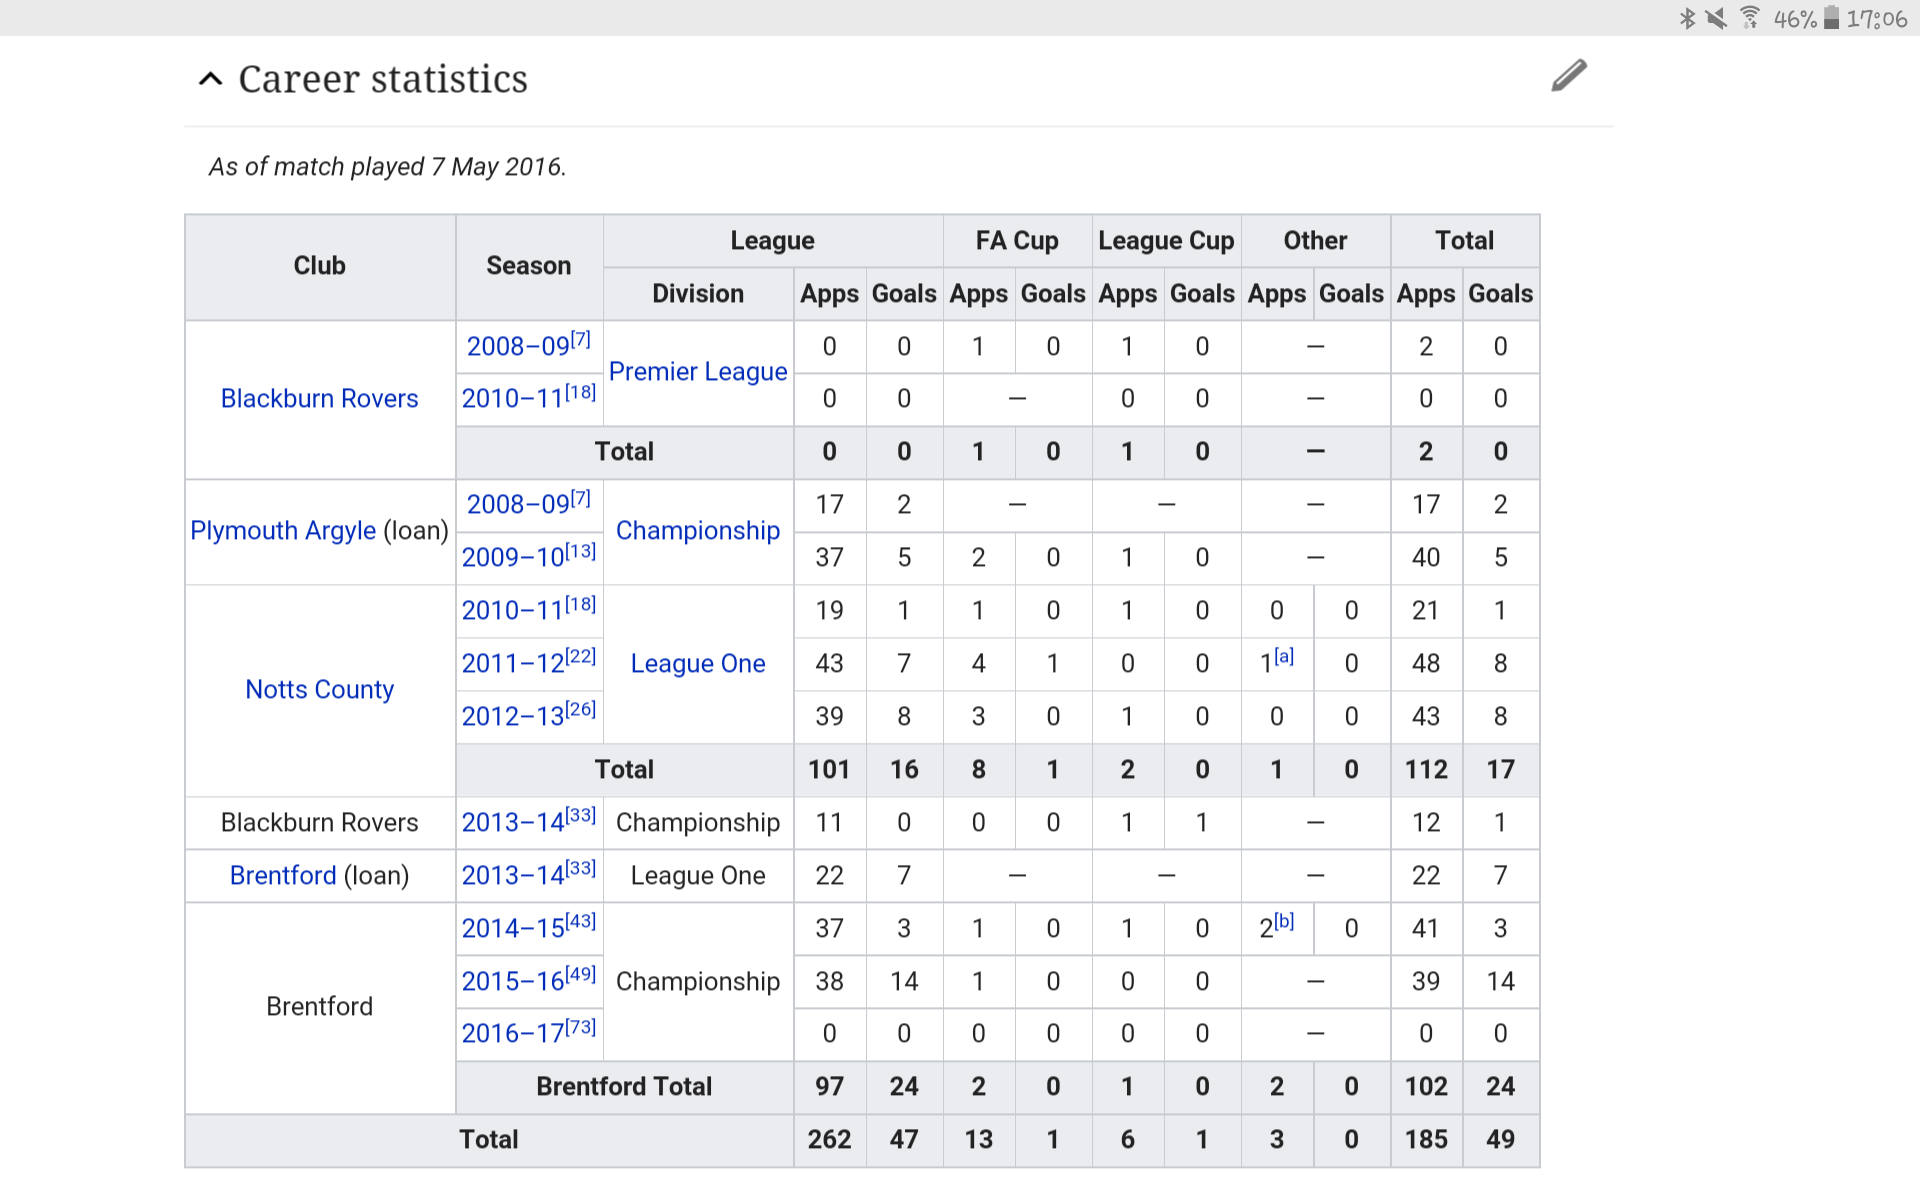Image resolution: width=1920 pixels, height=1200 pixels.
Task: Open the Notts County link
Action: [x=319, y=689]
